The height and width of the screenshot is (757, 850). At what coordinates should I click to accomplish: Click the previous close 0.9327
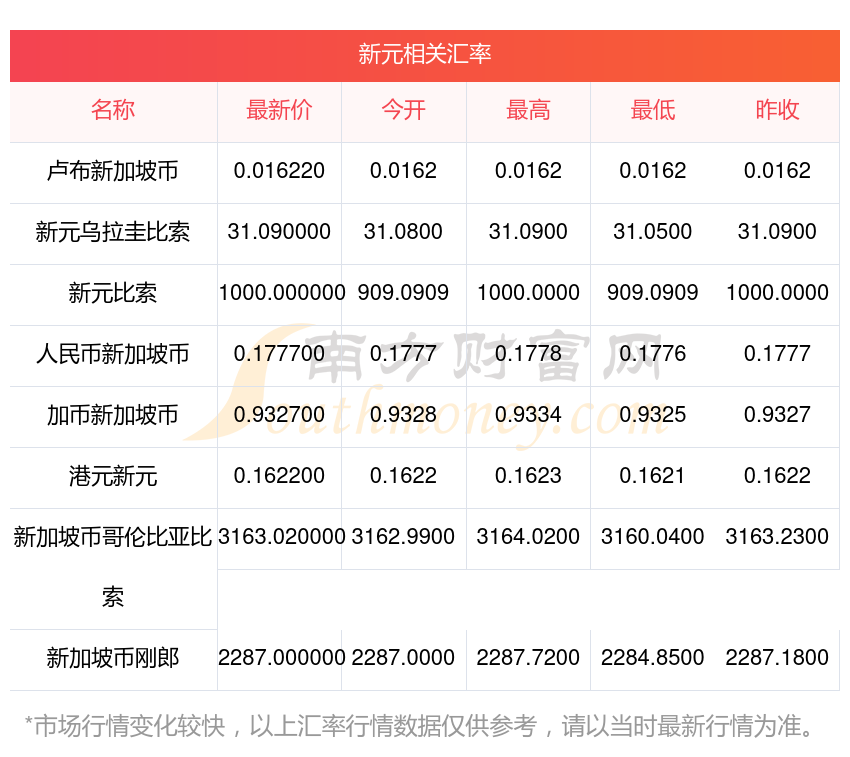777,415
